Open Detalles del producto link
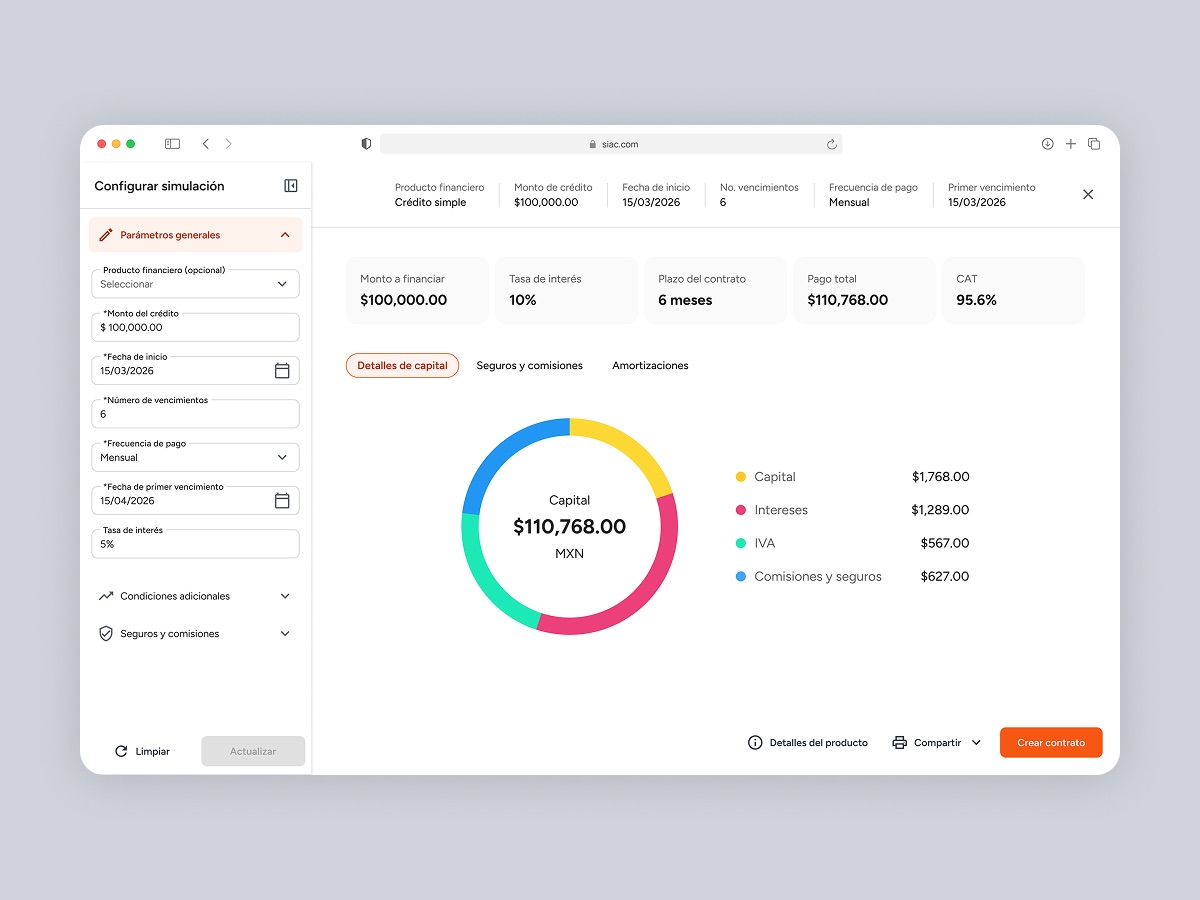The image size is (1200, 900). pyautogui.click(x=808, y=743)
